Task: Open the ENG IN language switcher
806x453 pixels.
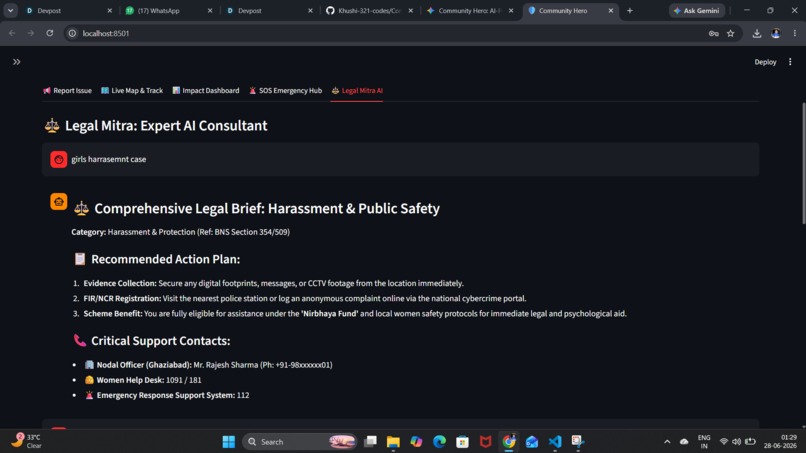Action: (704, 442)
